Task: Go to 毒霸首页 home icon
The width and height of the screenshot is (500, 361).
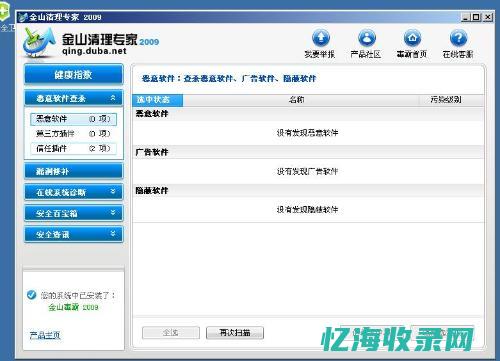Action: click(x=412, y=38)
